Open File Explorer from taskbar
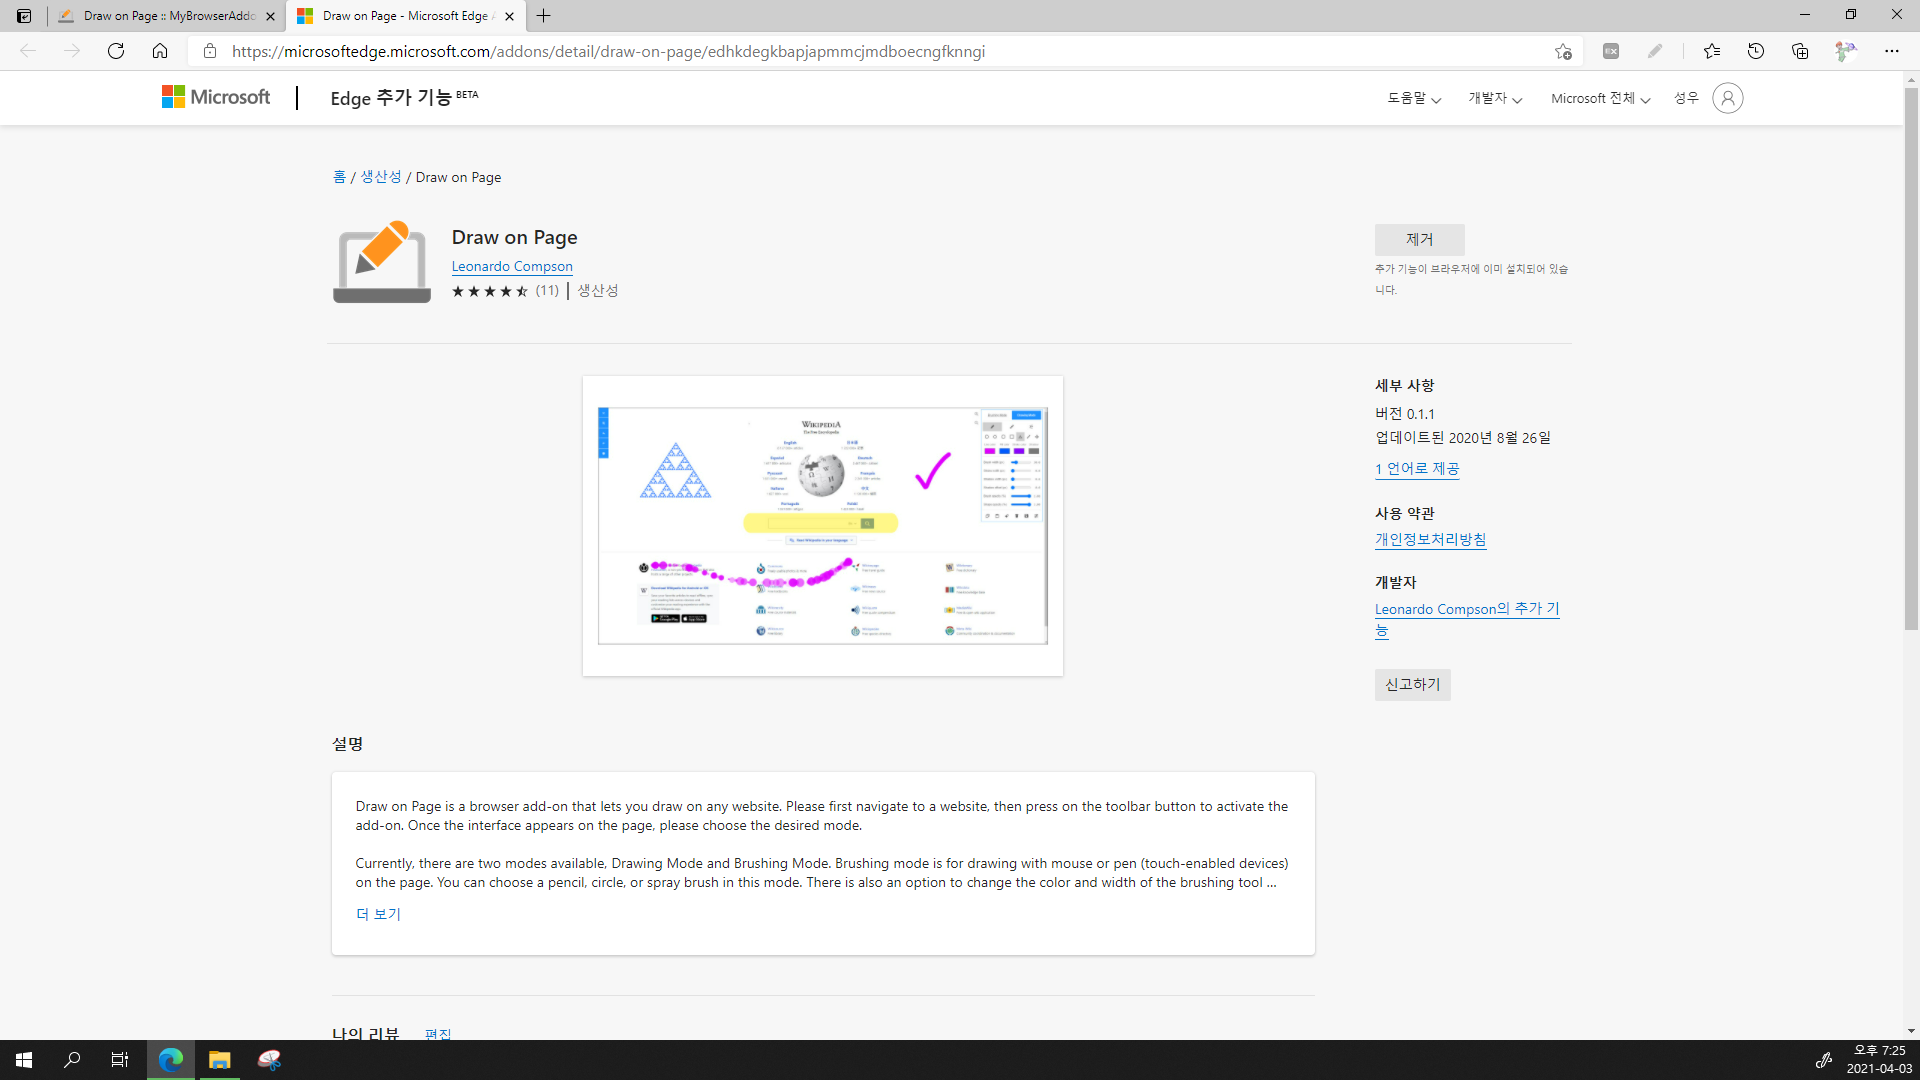The image size is (1920, 1080). tap(219, 1060)
